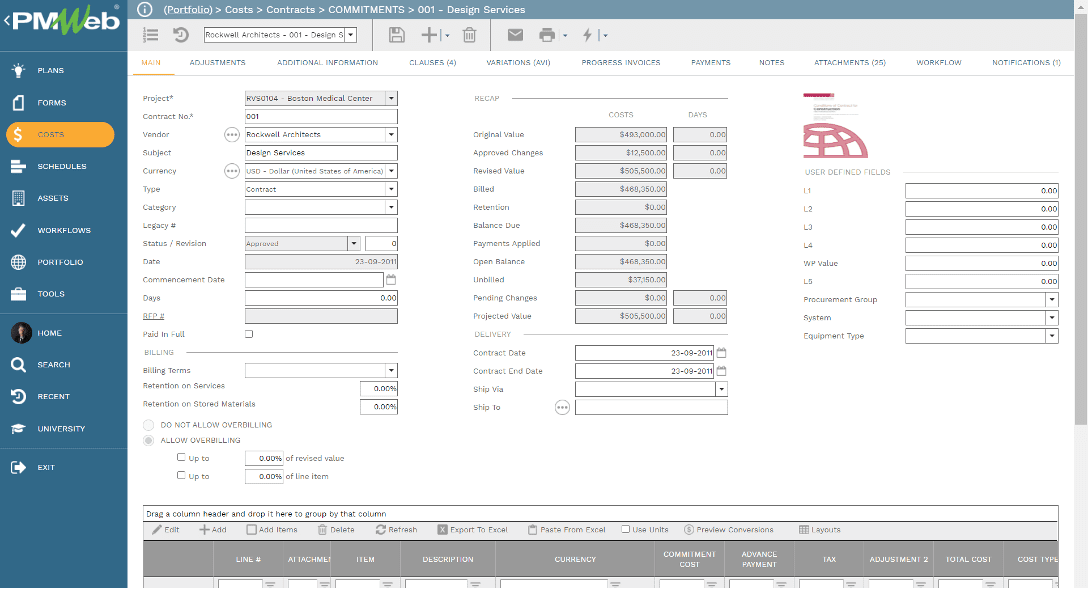Image resolution: width=1089 pixels, height=589 pixels.
Task: Save the commitment record
Action: 397,35
